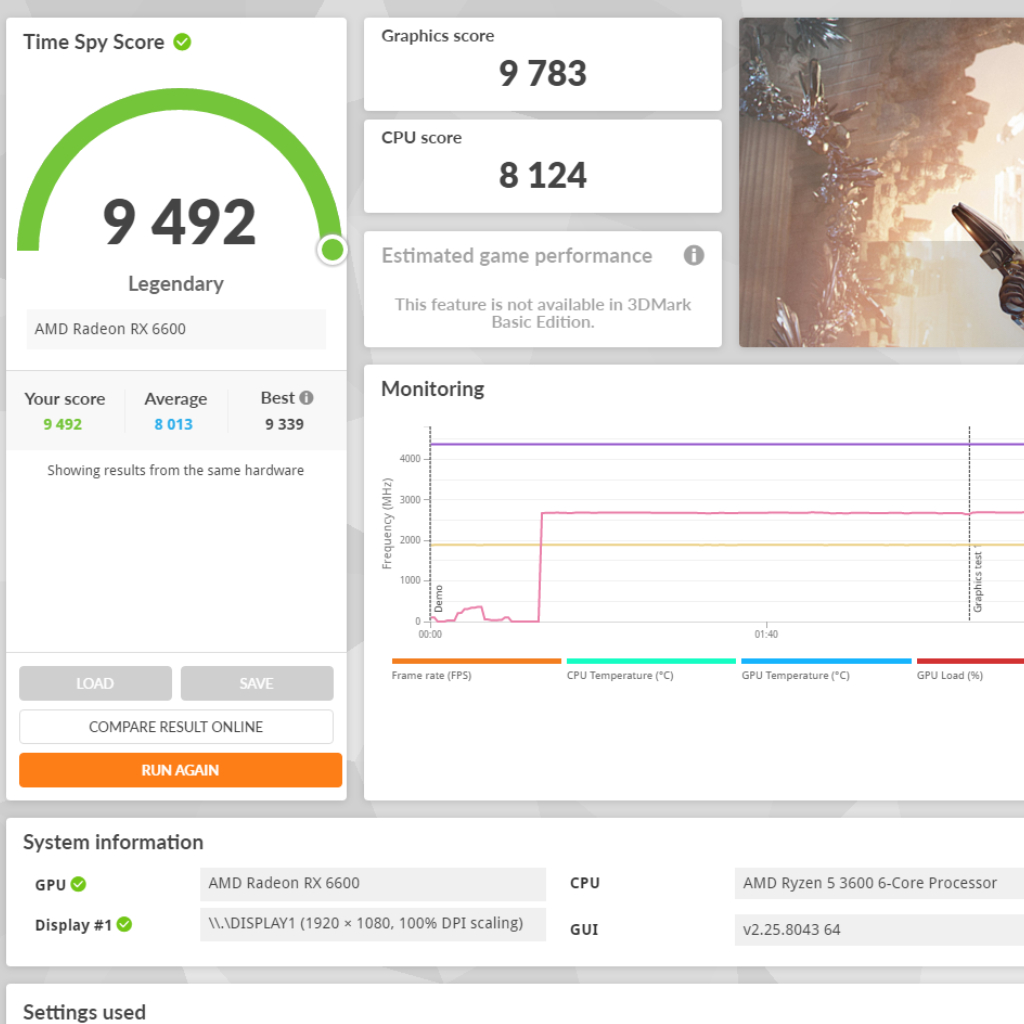This screenshot has height=1024, width=1024.
Task: Click the 00:00 time label on chart
Action: coord(430,634)
